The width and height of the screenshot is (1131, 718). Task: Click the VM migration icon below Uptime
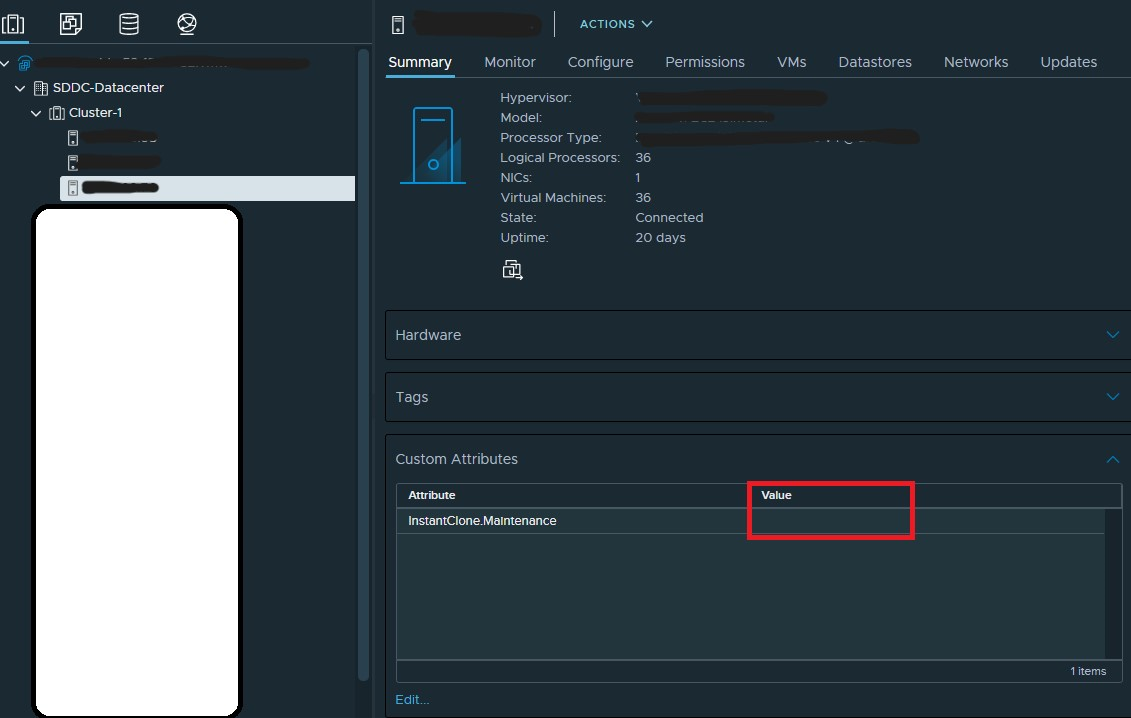coord(512,270)
